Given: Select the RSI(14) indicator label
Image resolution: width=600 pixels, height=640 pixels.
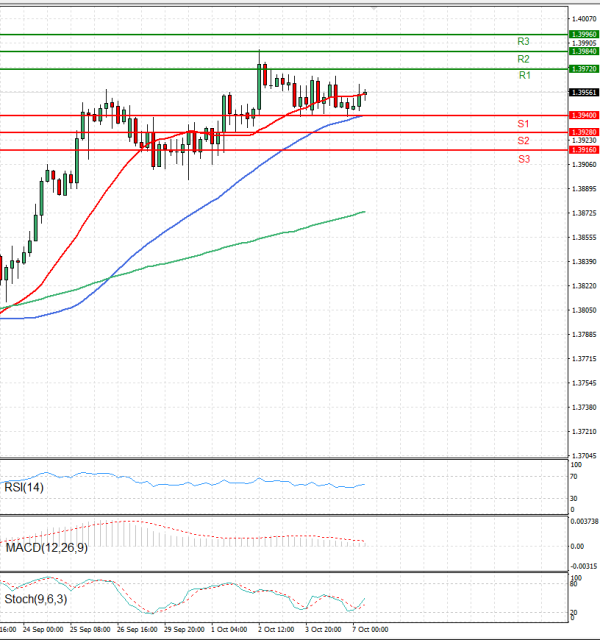Looking at the screenshot, I should [24, 487].
